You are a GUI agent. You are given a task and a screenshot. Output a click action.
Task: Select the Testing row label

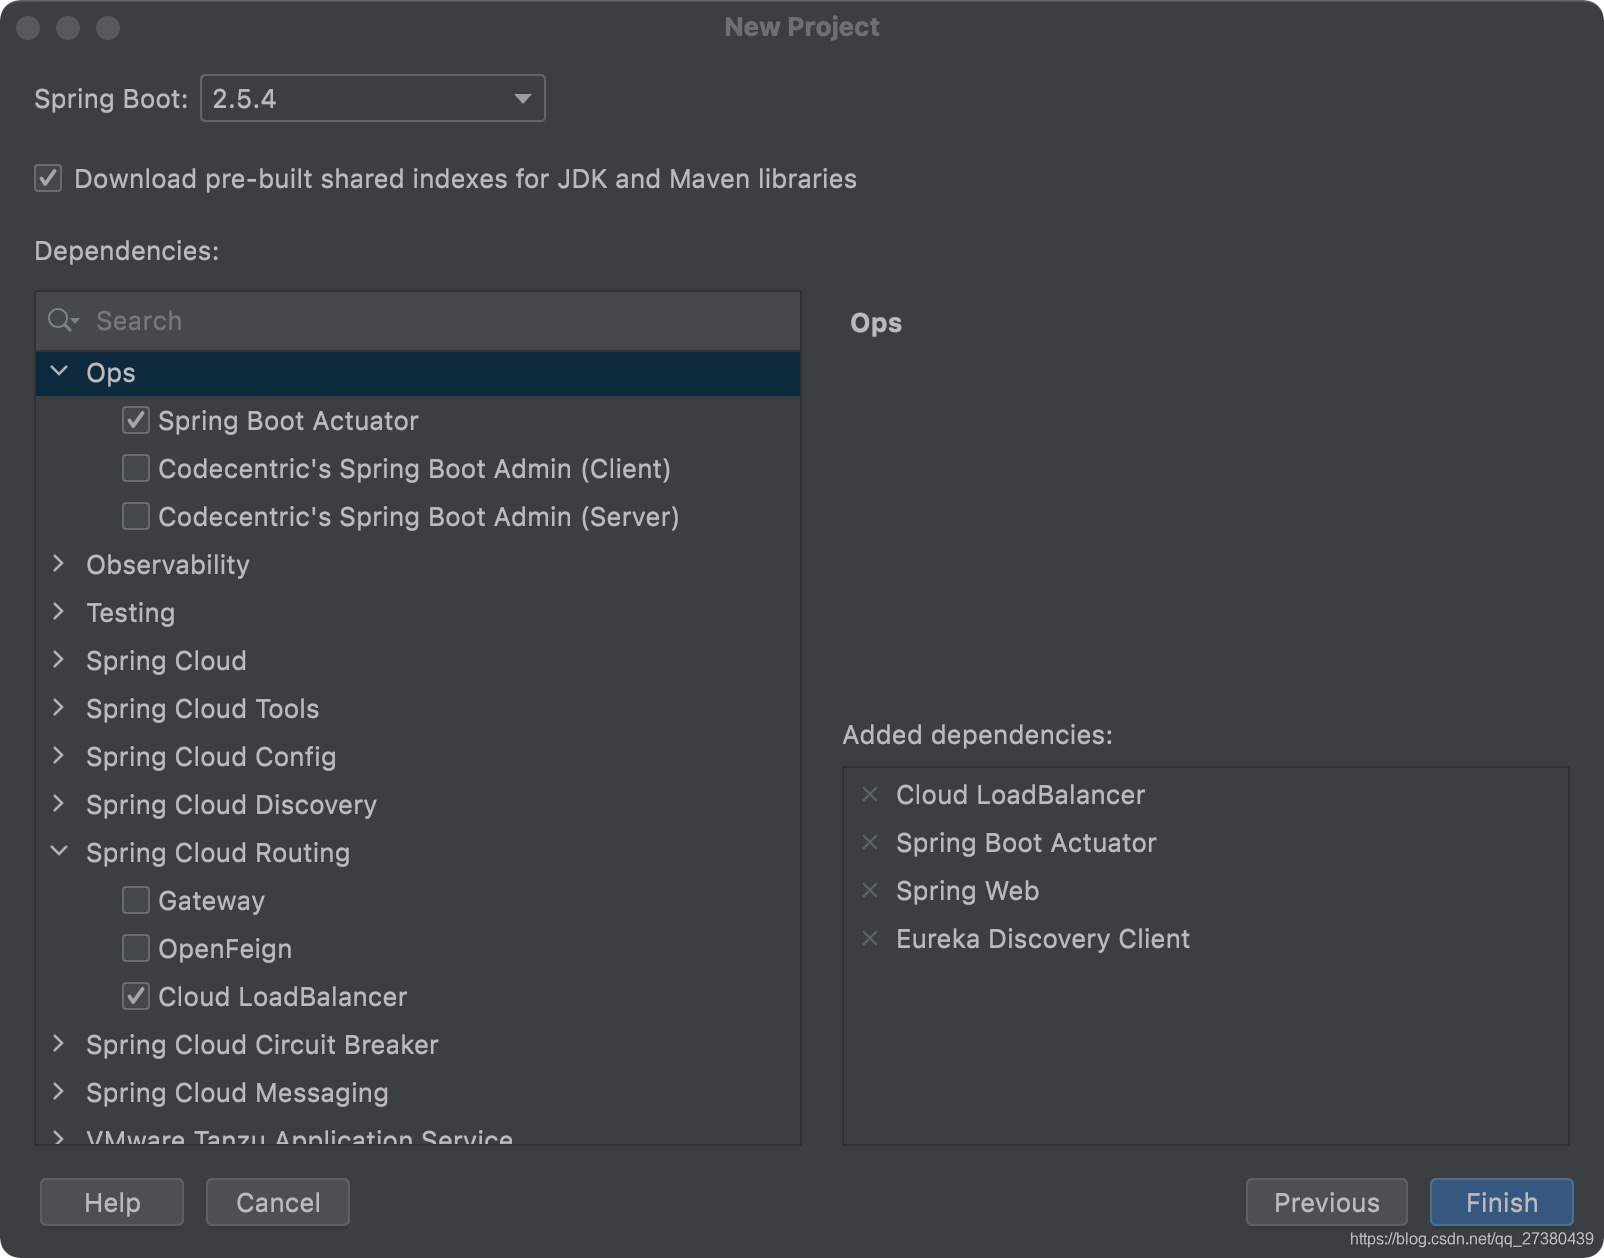[130, 613]
